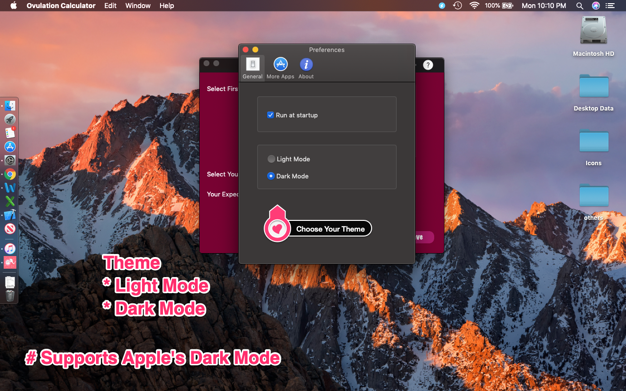Select the Desktop Data folder
Screen dimensions: 626x391
pos(594,86)
